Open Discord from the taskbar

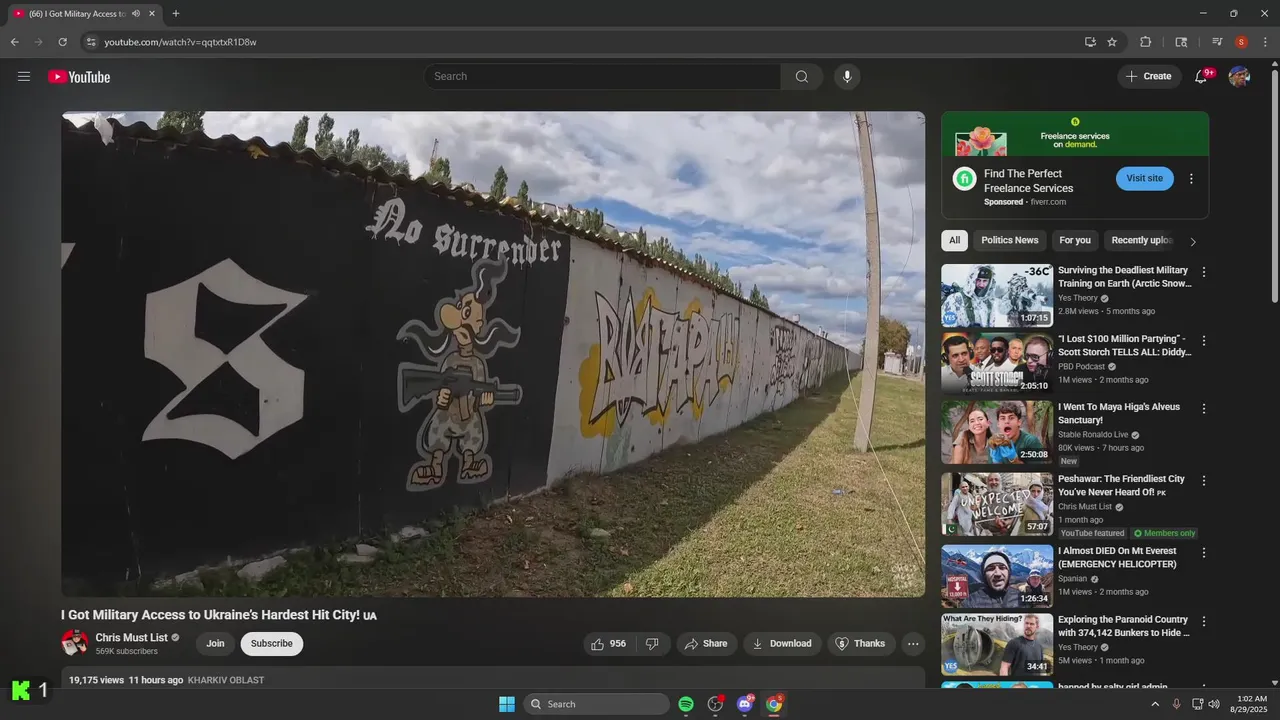pyautogui.click(x=745, y=704)
